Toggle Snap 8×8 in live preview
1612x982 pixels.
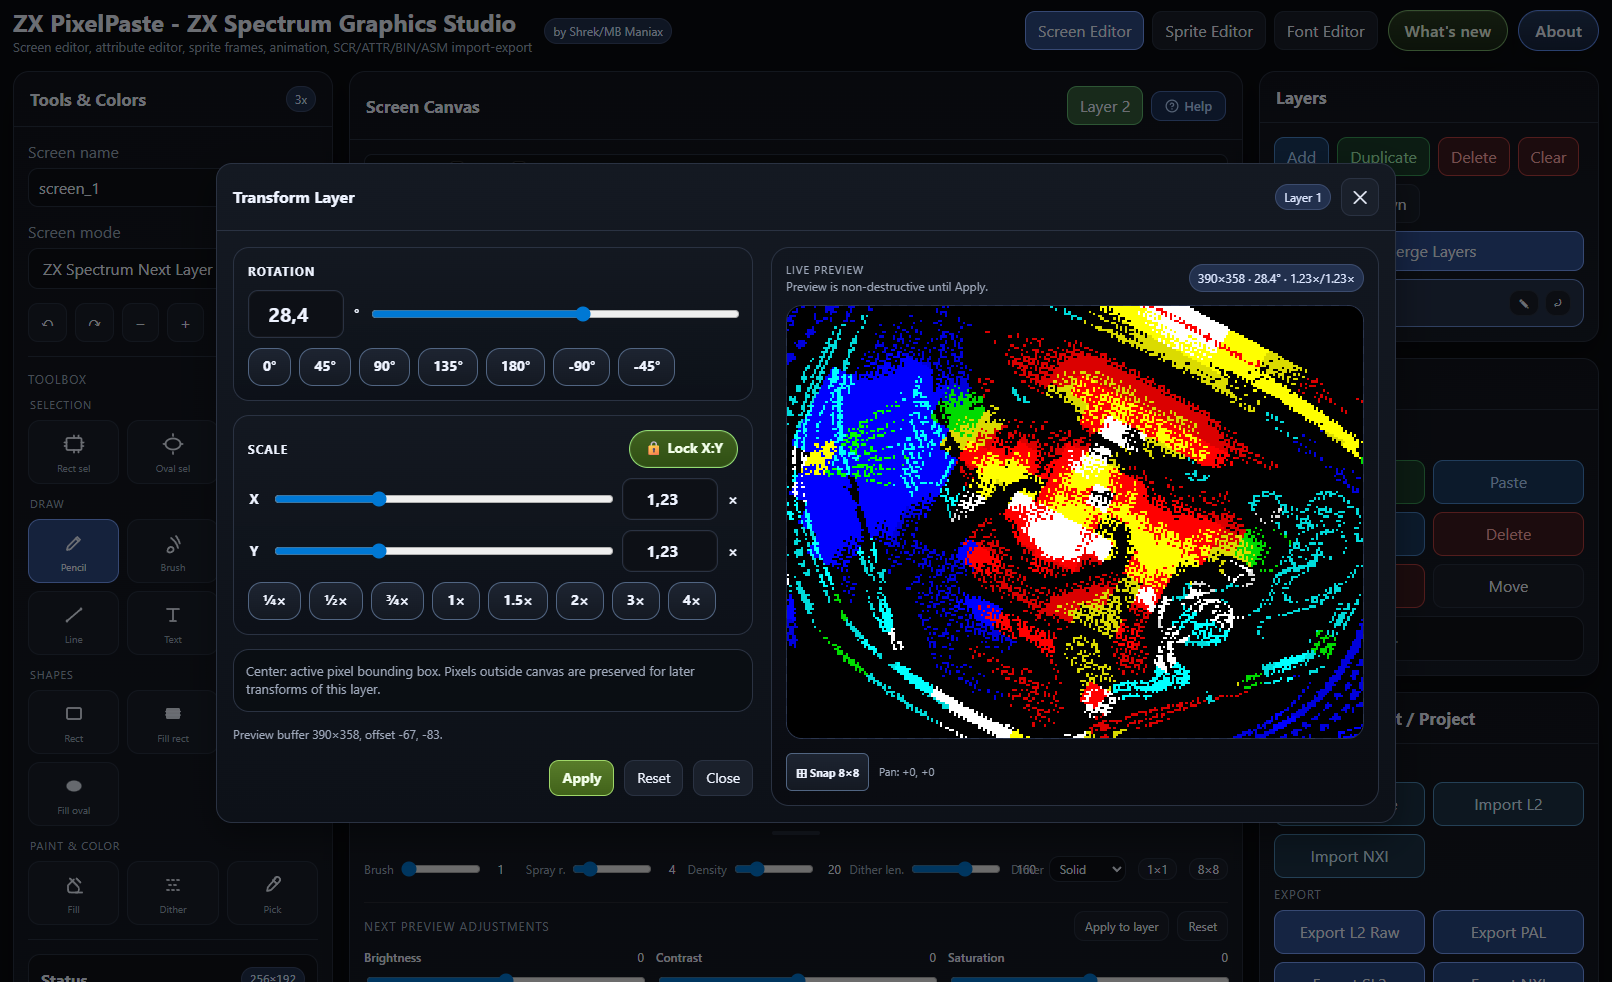827,772
